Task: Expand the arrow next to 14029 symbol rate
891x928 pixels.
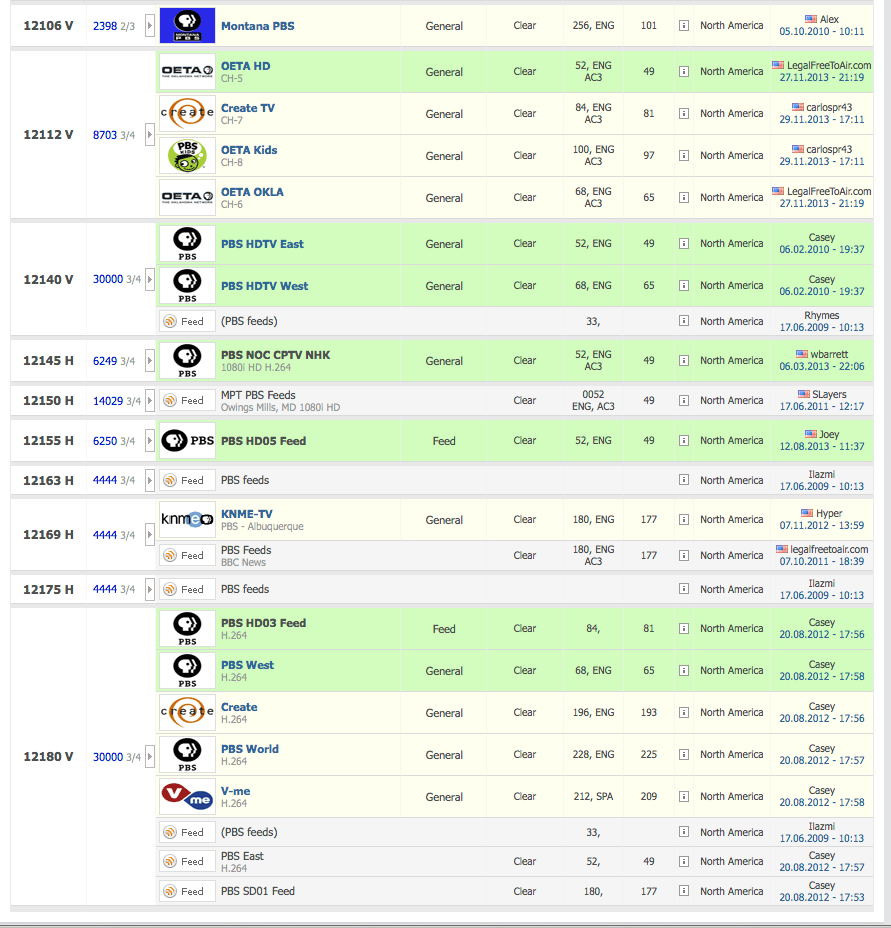Action: [x=150, y=401]
